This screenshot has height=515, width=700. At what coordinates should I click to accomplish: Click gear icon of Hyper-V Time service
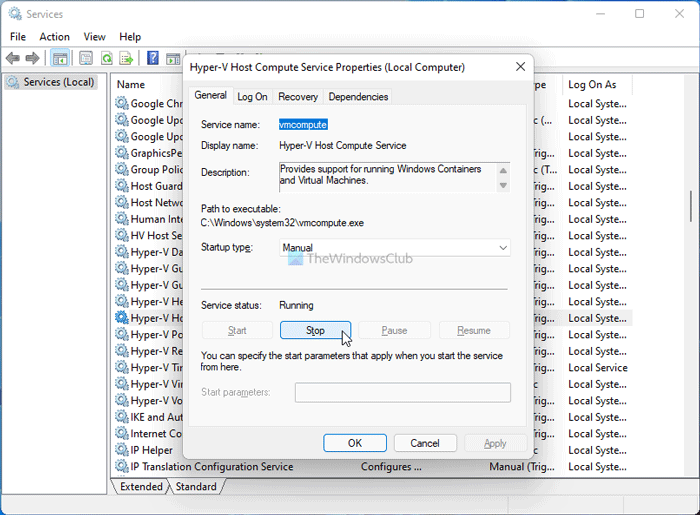coord(122,367)
